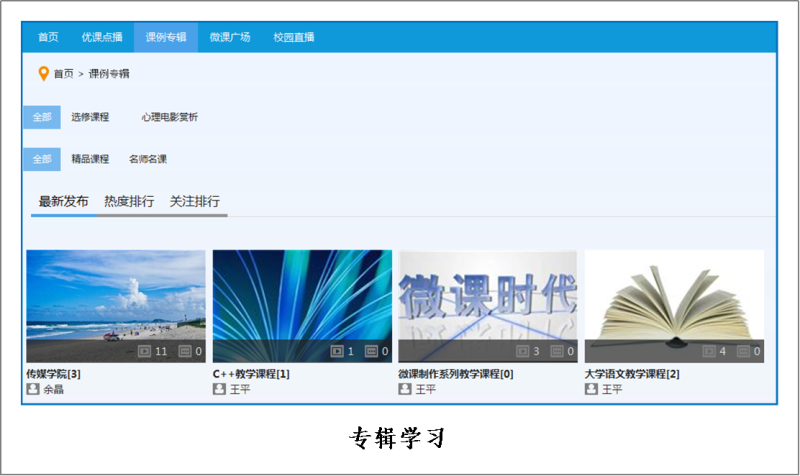
Task: Open the open-book thumbnail of 大学语文教学课程
Action: click(674, 306)
